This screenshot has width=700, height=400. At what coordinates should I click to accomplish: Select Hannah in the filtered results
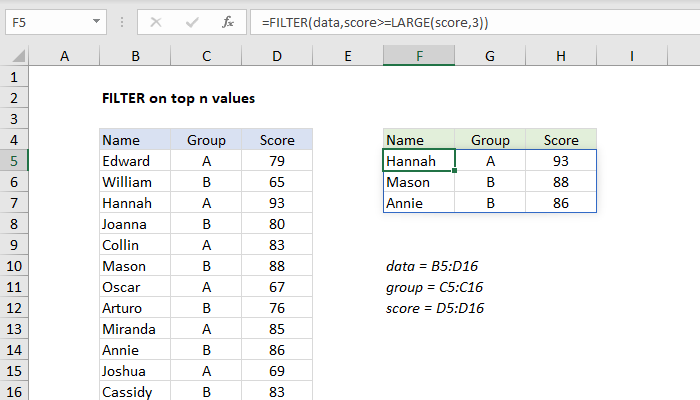point(419,161)
